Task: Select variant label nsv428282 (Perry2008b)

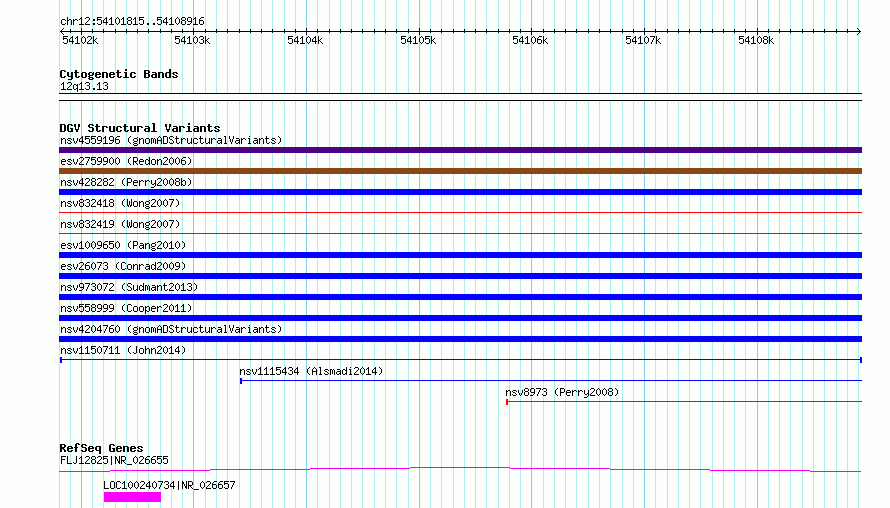Action: coord(126,182)
